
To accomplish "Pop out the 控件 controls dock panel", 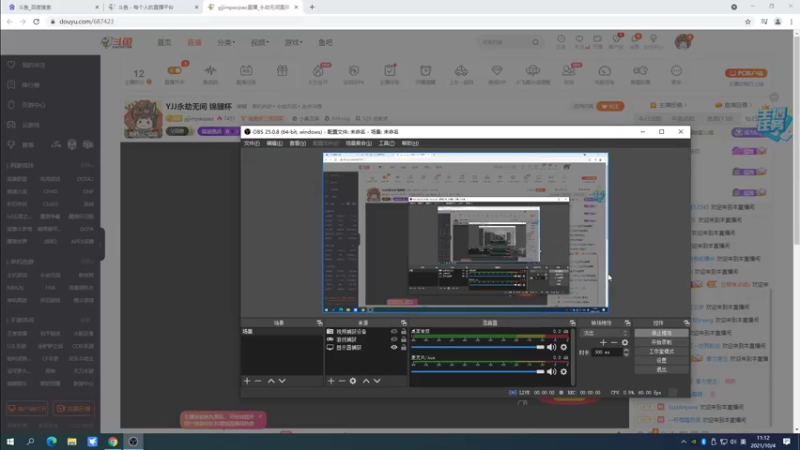I will pos(686,323).
